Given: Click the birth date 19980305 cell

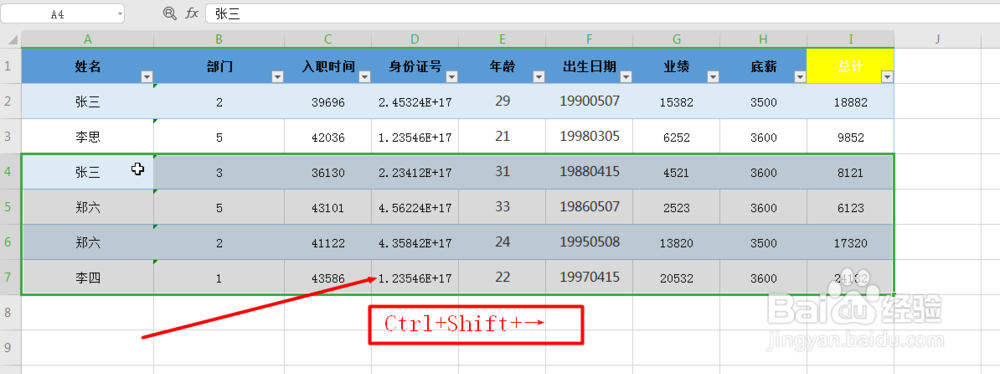Looking at the screenshot, I should (x=589, y=136).
